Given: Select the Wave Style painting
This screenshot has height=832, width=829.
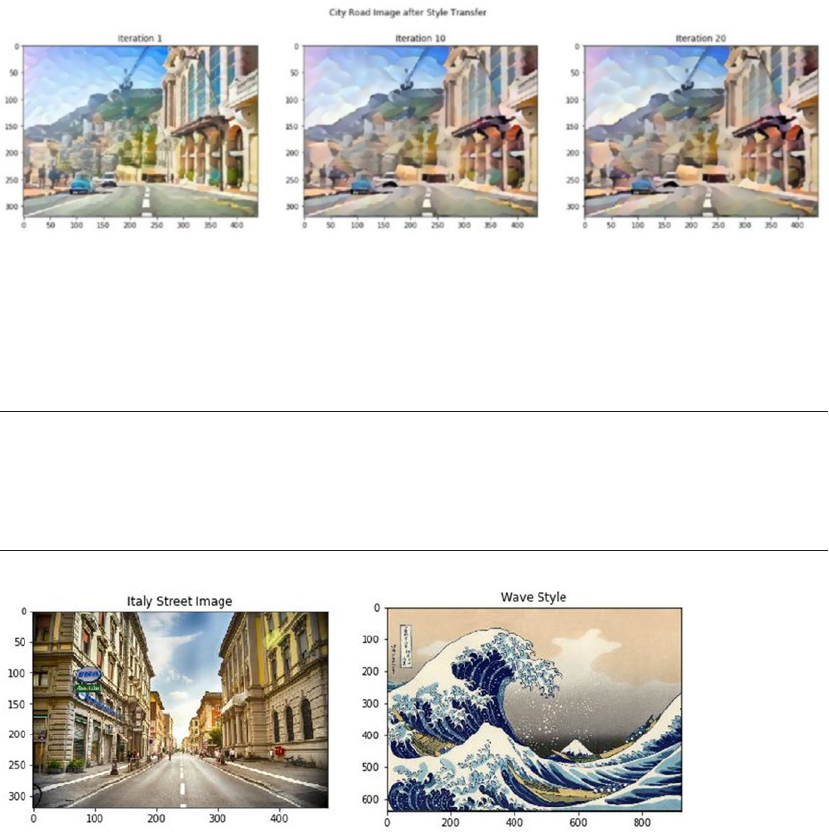Looking at the screenshot, I should coord(534,709).
